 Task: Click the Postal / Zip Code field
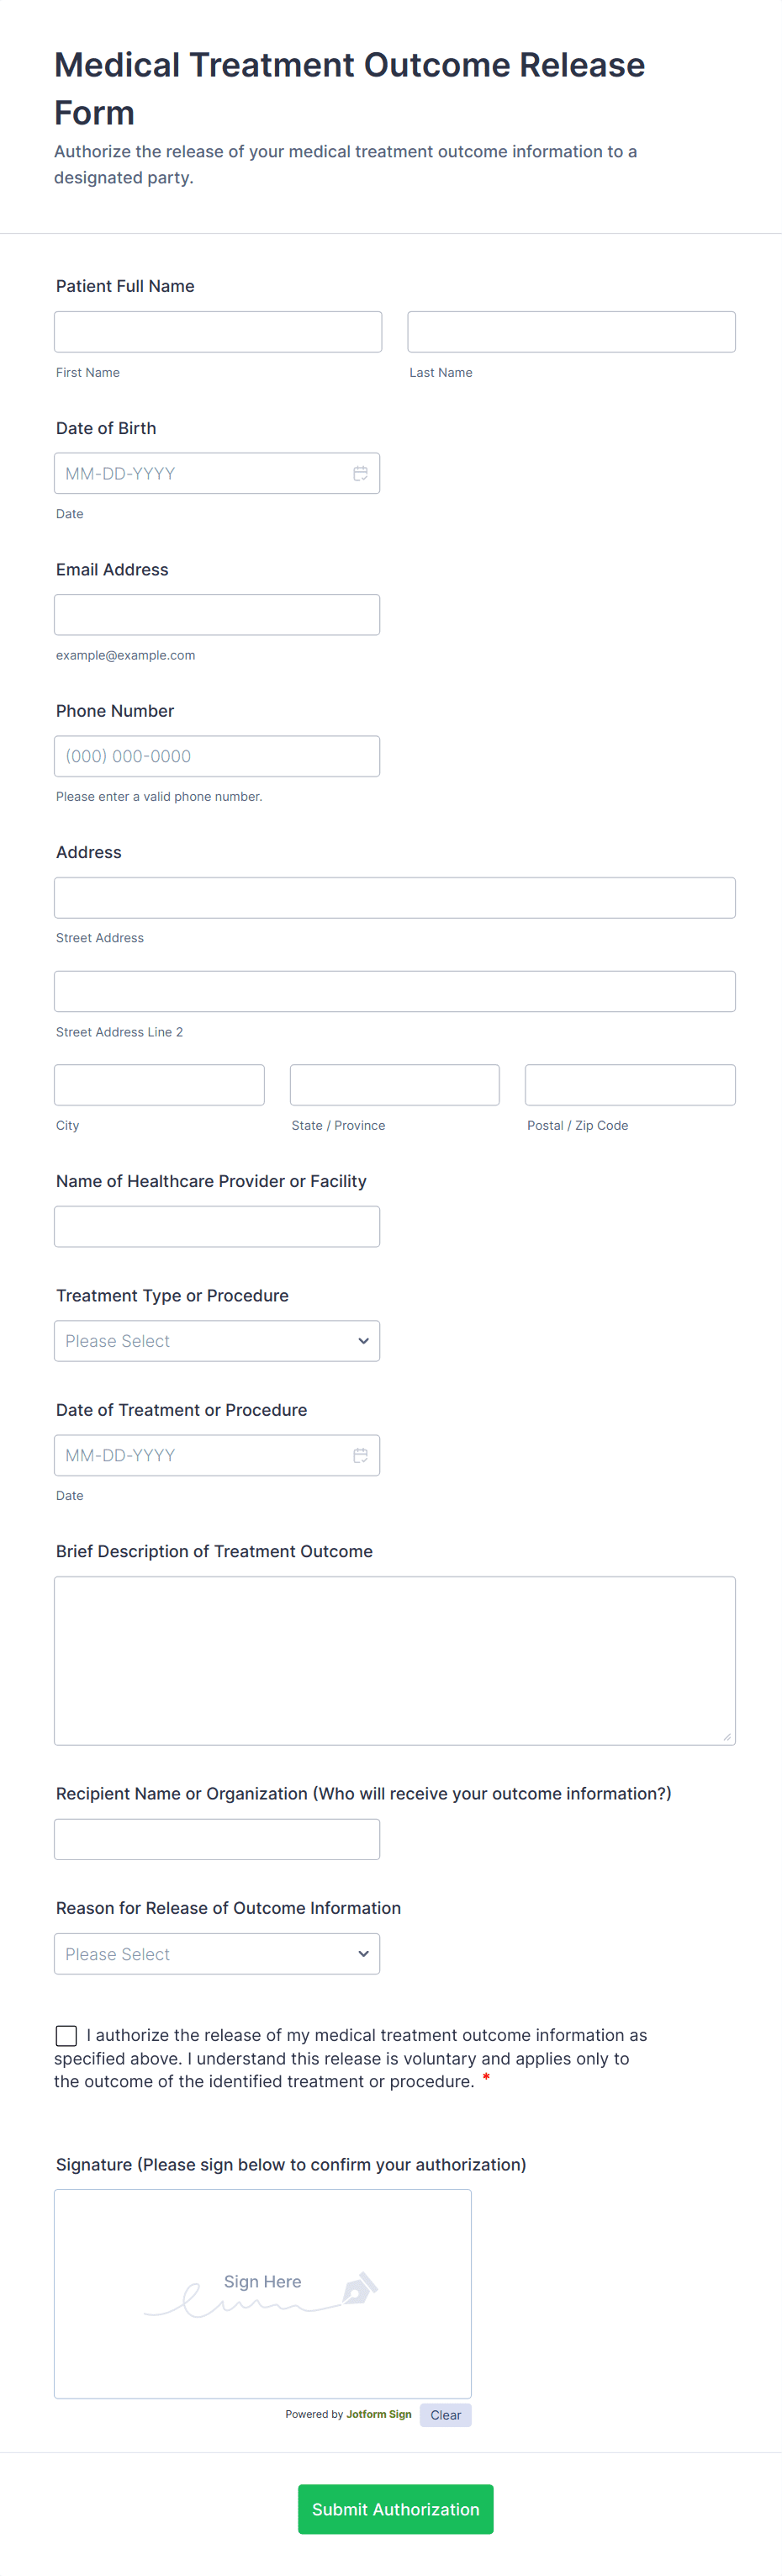point(630,1085)
